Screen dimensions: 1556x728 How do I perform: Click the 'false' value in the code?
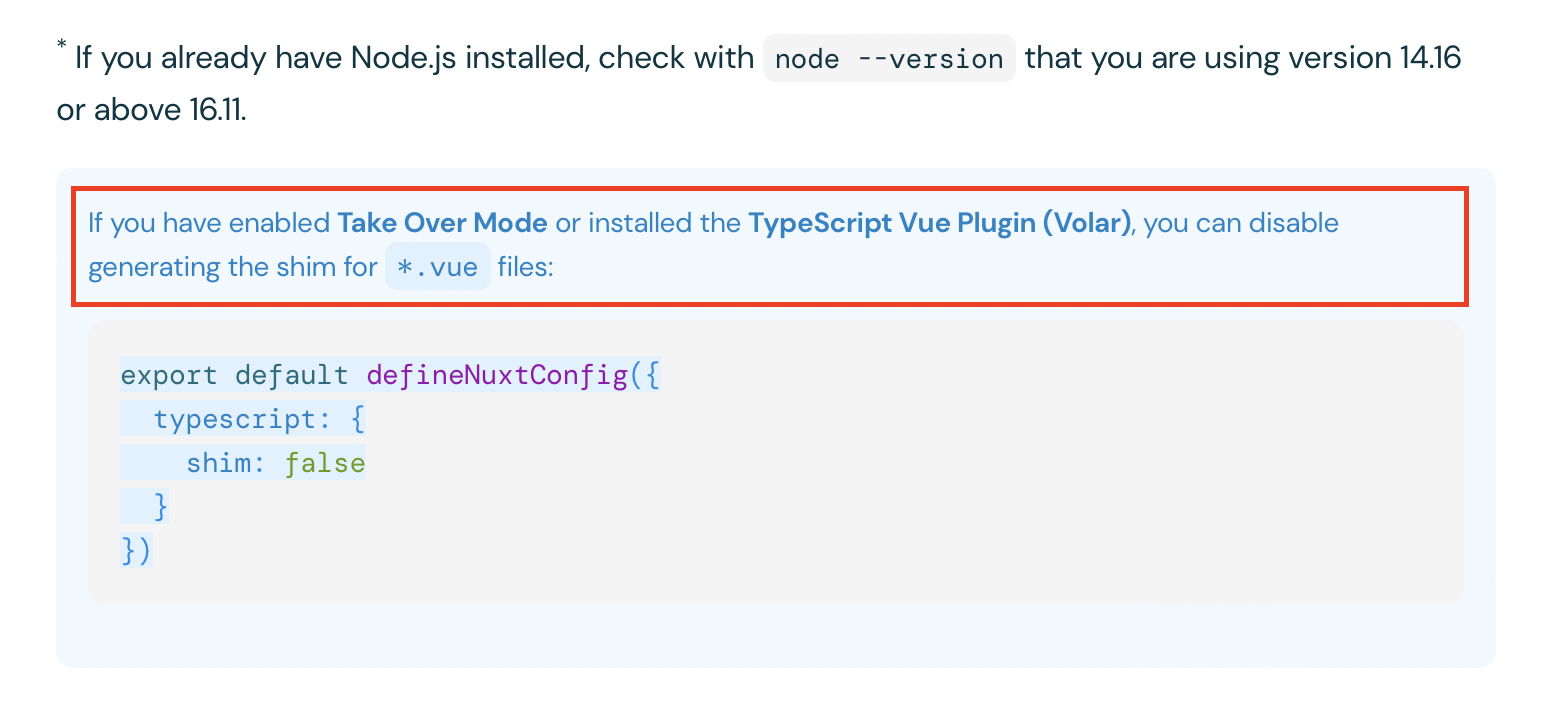[x=325, y=464]
